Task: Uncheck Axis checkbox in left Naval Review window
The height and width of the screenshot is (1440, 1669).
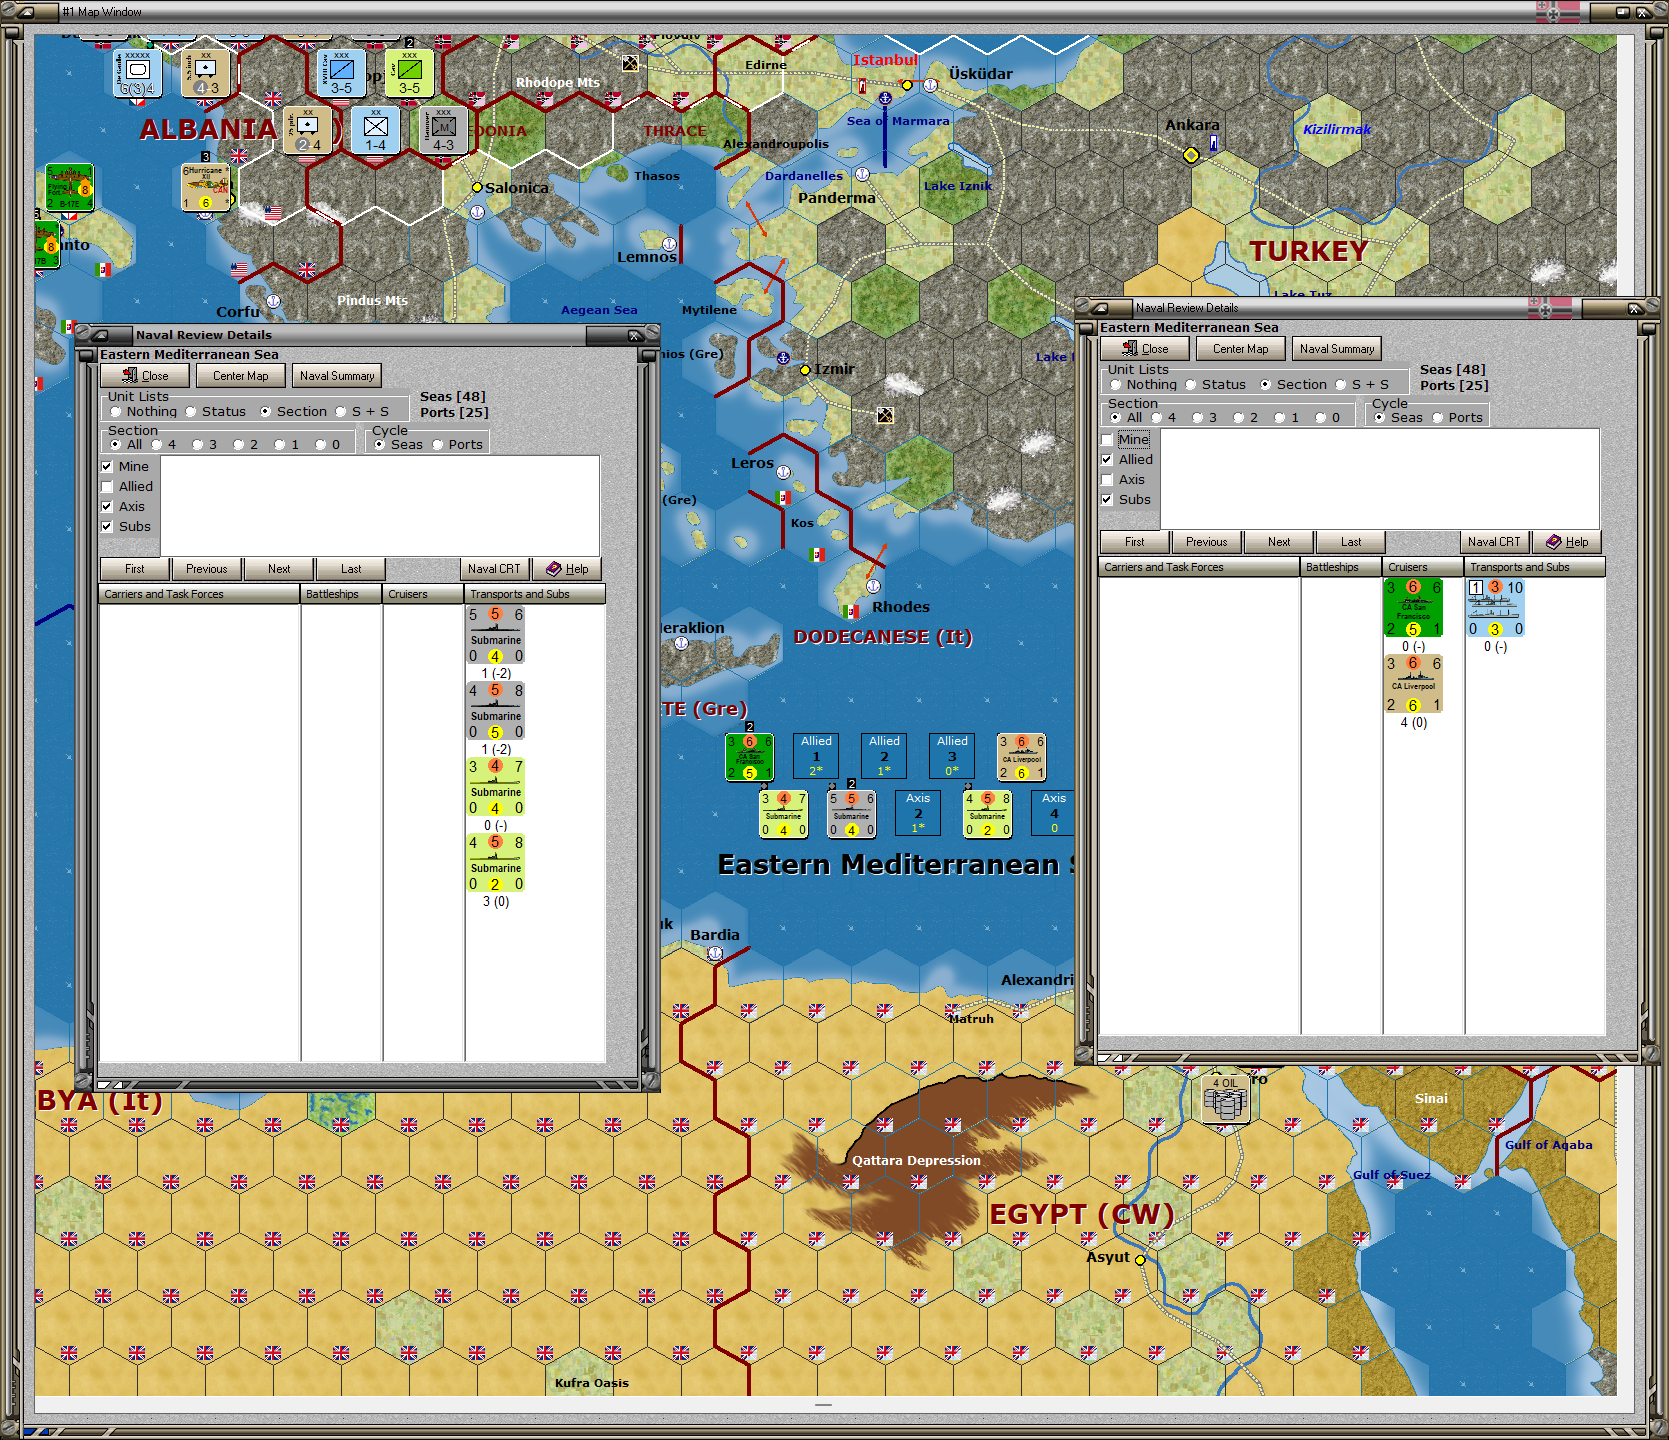Action: point(107,507)
